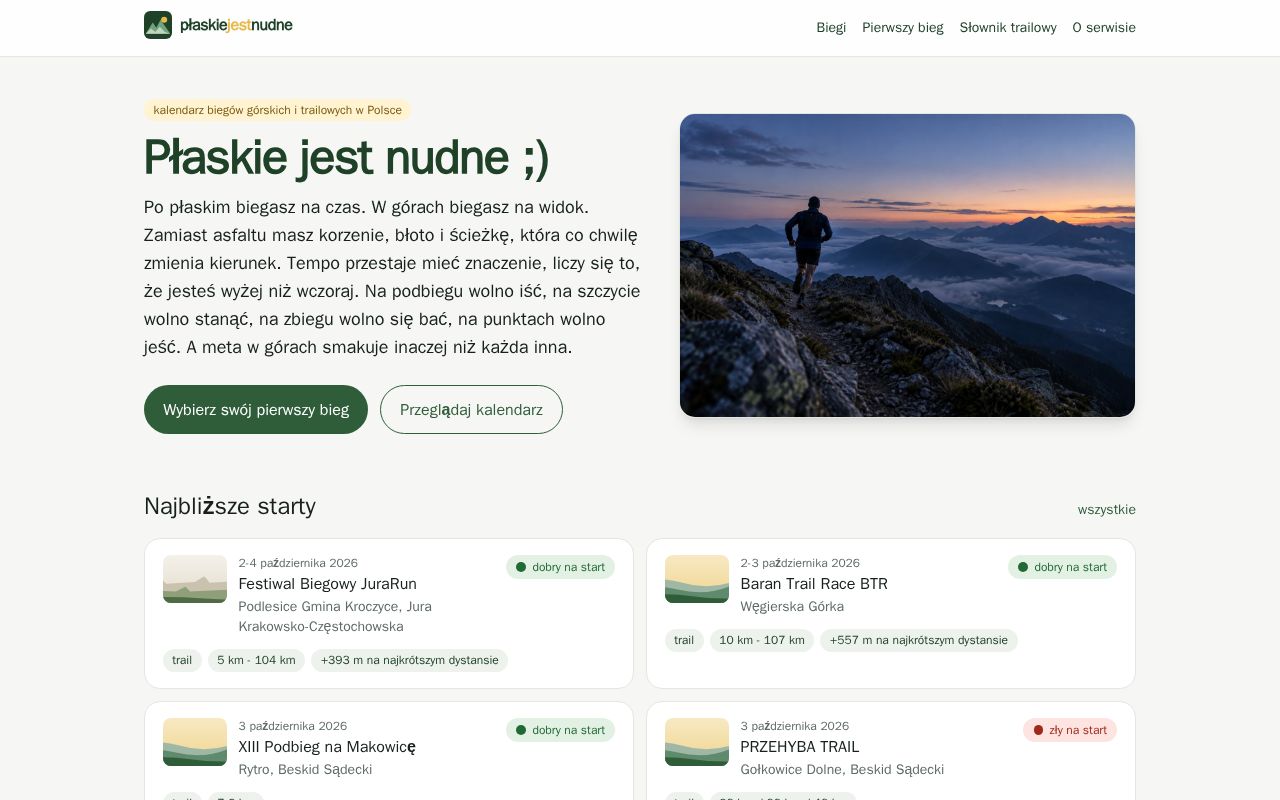Image resolution: width=1280 pixels, height=800 pixels.
Task: Go to Pierwszy bieg in navigation
Action: coord(903,28)
